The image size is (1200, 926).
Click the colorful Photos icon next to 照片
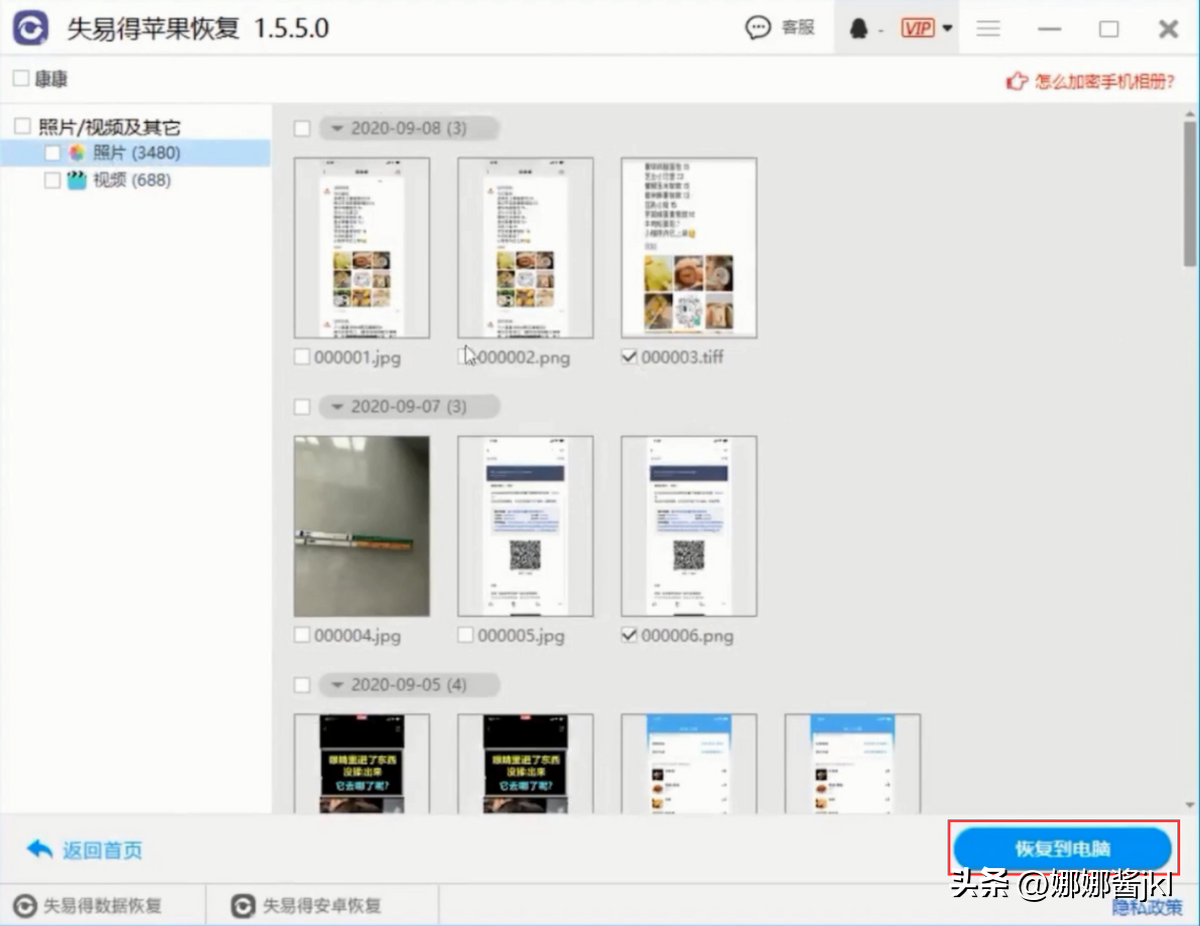click(x=77, y=153)
